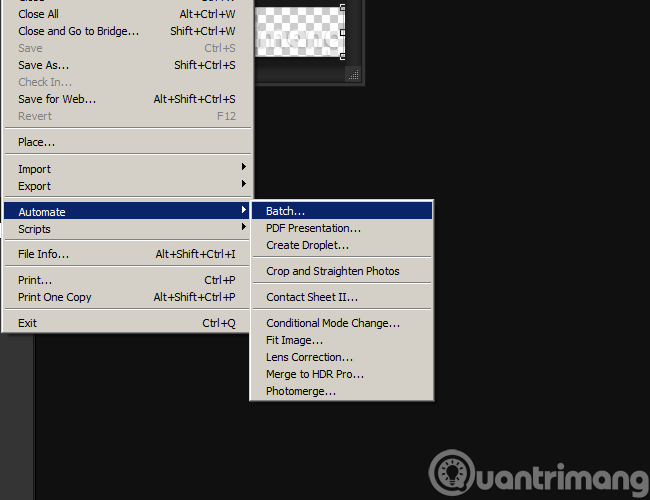Run Crop and Straighten Photos
The height and width of the screenshot is (500, 650).
(x=342, y=271)
